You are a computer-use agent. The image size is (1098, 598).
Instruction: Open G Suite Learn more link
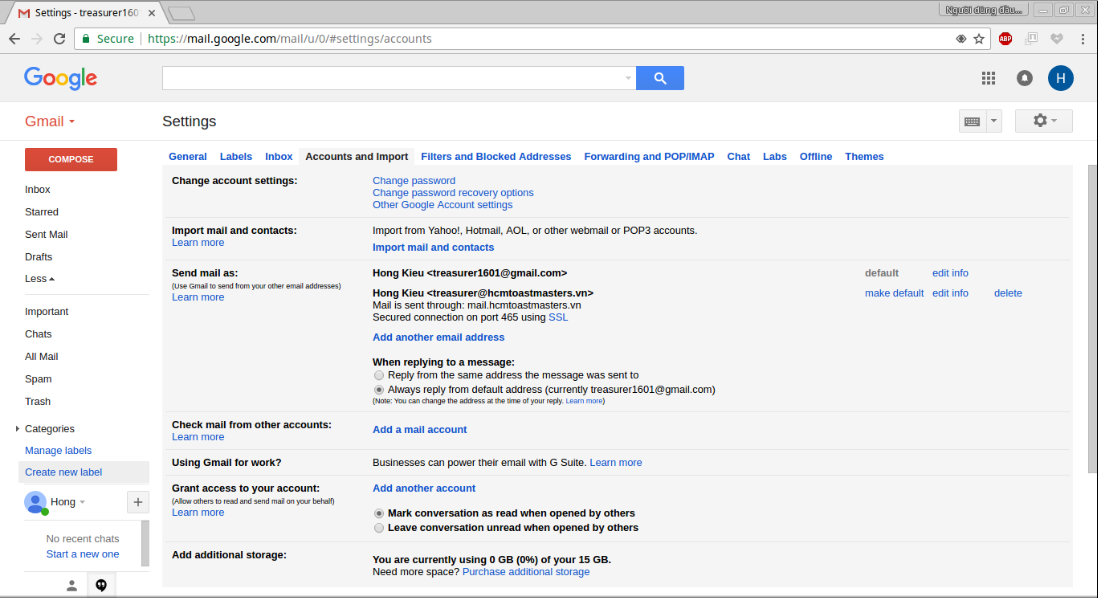click(x=616, y=463)
